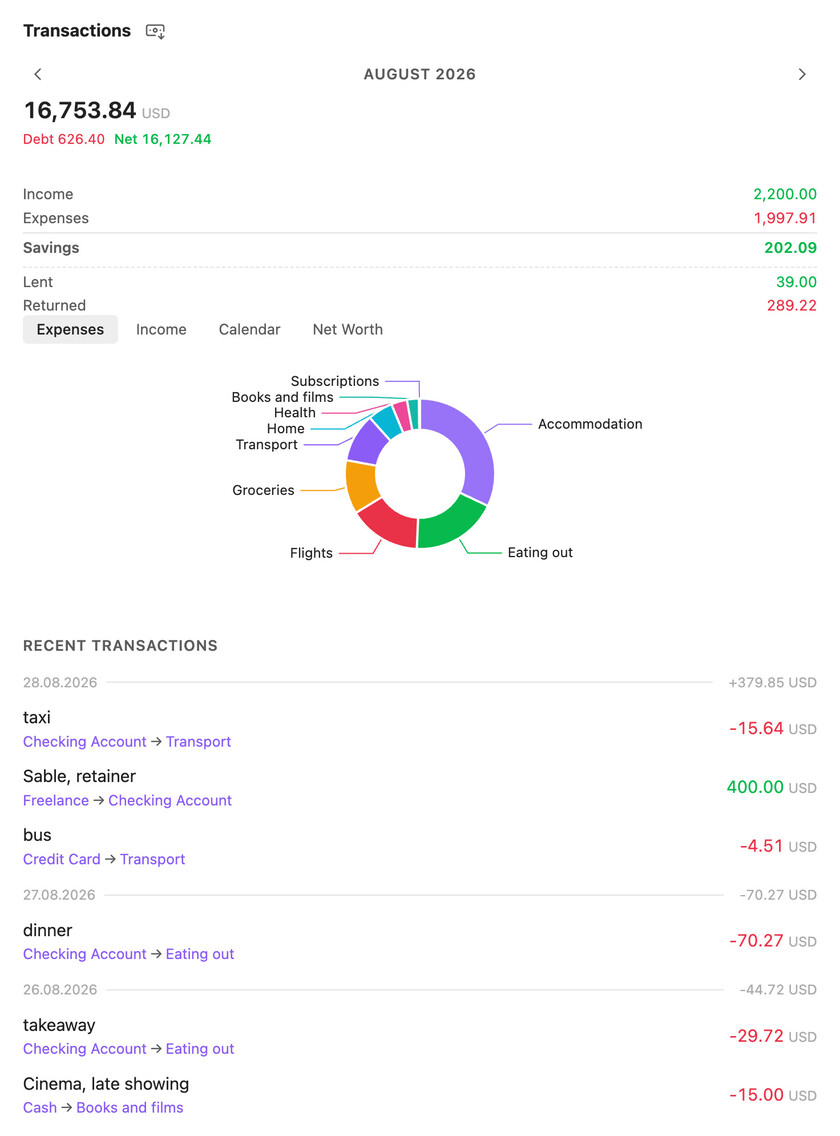This screenshot has width=840, height=1136.
Task: Open Transport link in taxi row
Action: point(199,742)
